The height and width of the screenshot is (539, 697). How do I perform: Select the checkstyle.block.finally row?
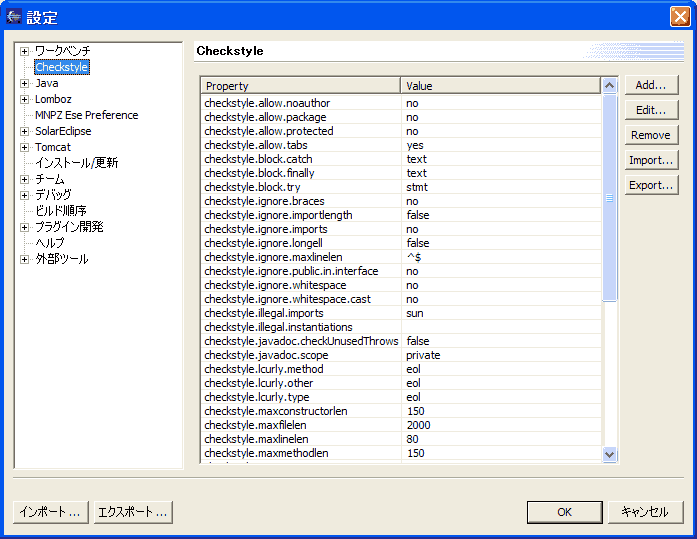(401, 173)
